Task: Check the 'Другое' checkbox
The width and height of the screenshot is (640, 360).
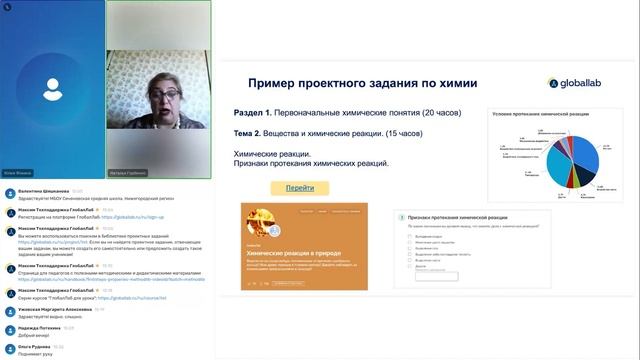Action: (x=409, y=266)
